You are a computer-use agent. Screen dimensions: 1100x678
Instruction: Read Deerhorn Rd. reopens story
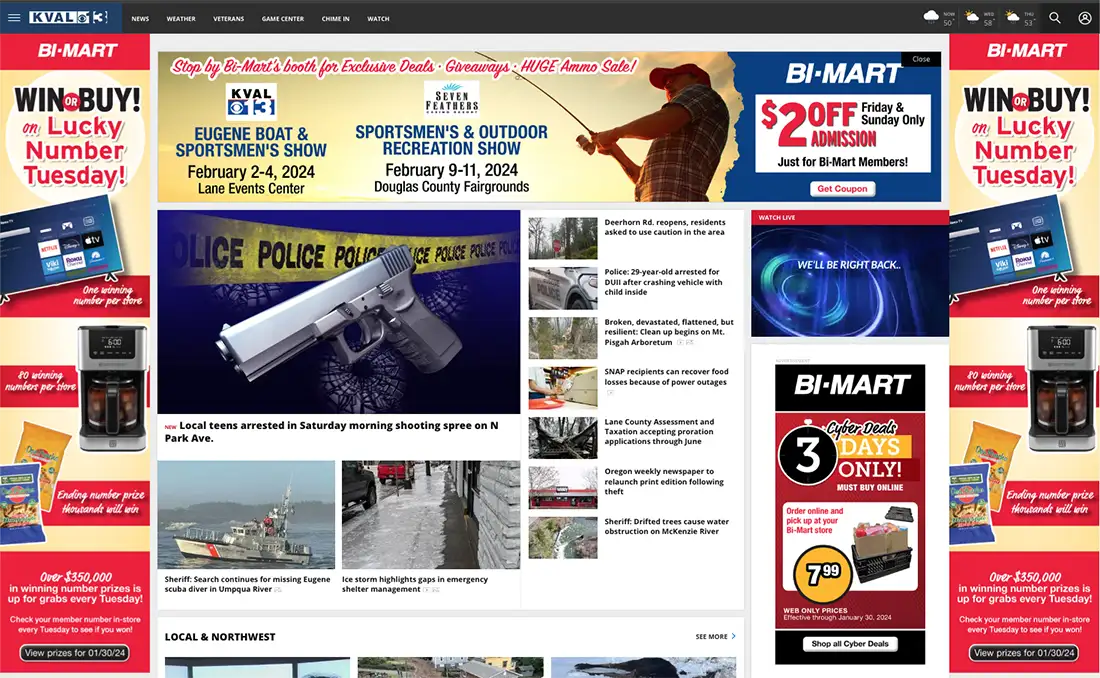(665, 227)
